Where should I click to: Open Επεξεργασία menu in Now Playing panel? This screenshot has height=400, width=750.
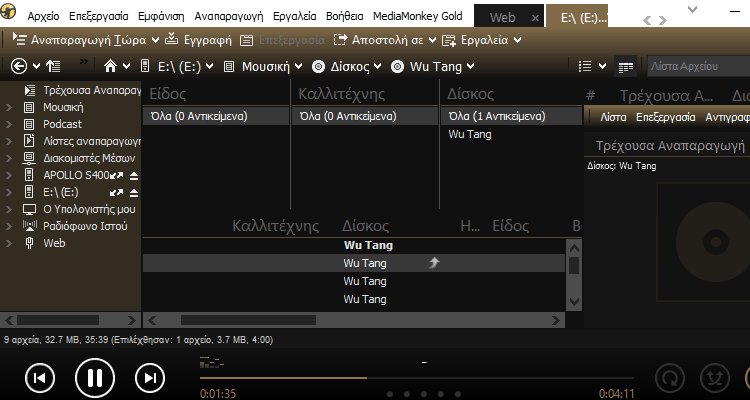pos(665,117)
